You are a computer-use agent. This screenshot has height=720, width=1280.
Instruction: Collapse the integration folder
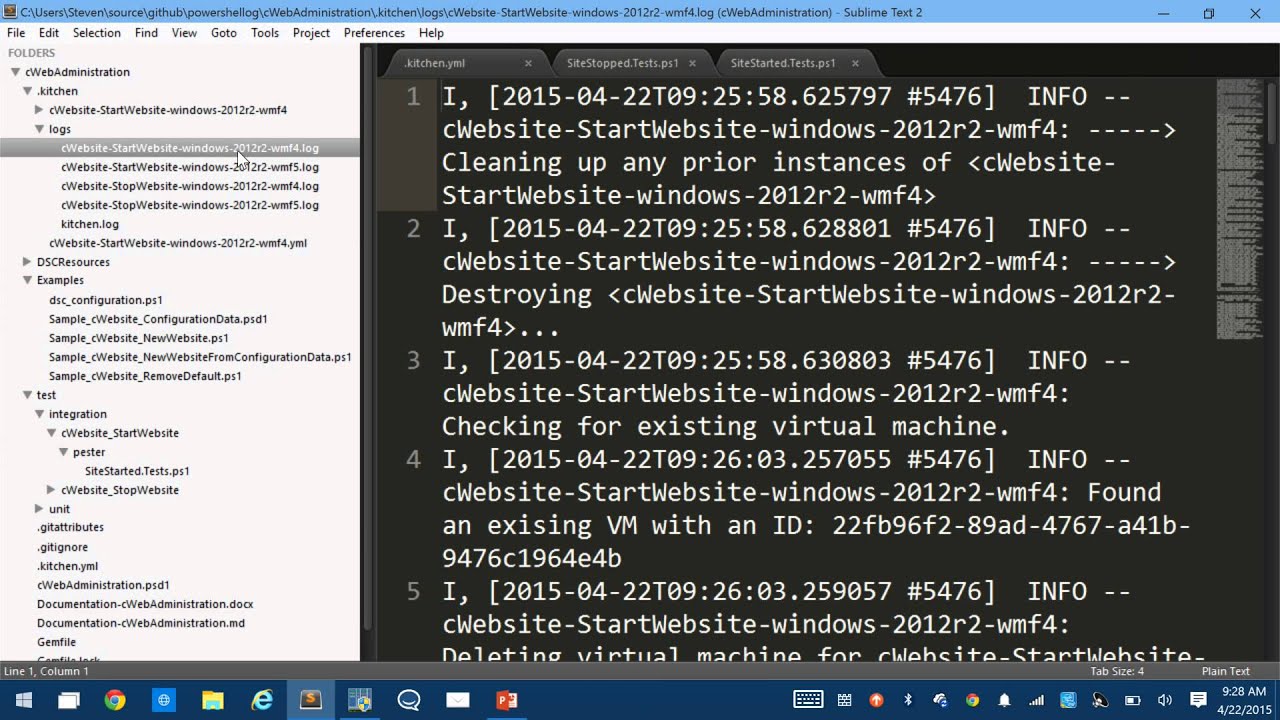click(39, 414)
